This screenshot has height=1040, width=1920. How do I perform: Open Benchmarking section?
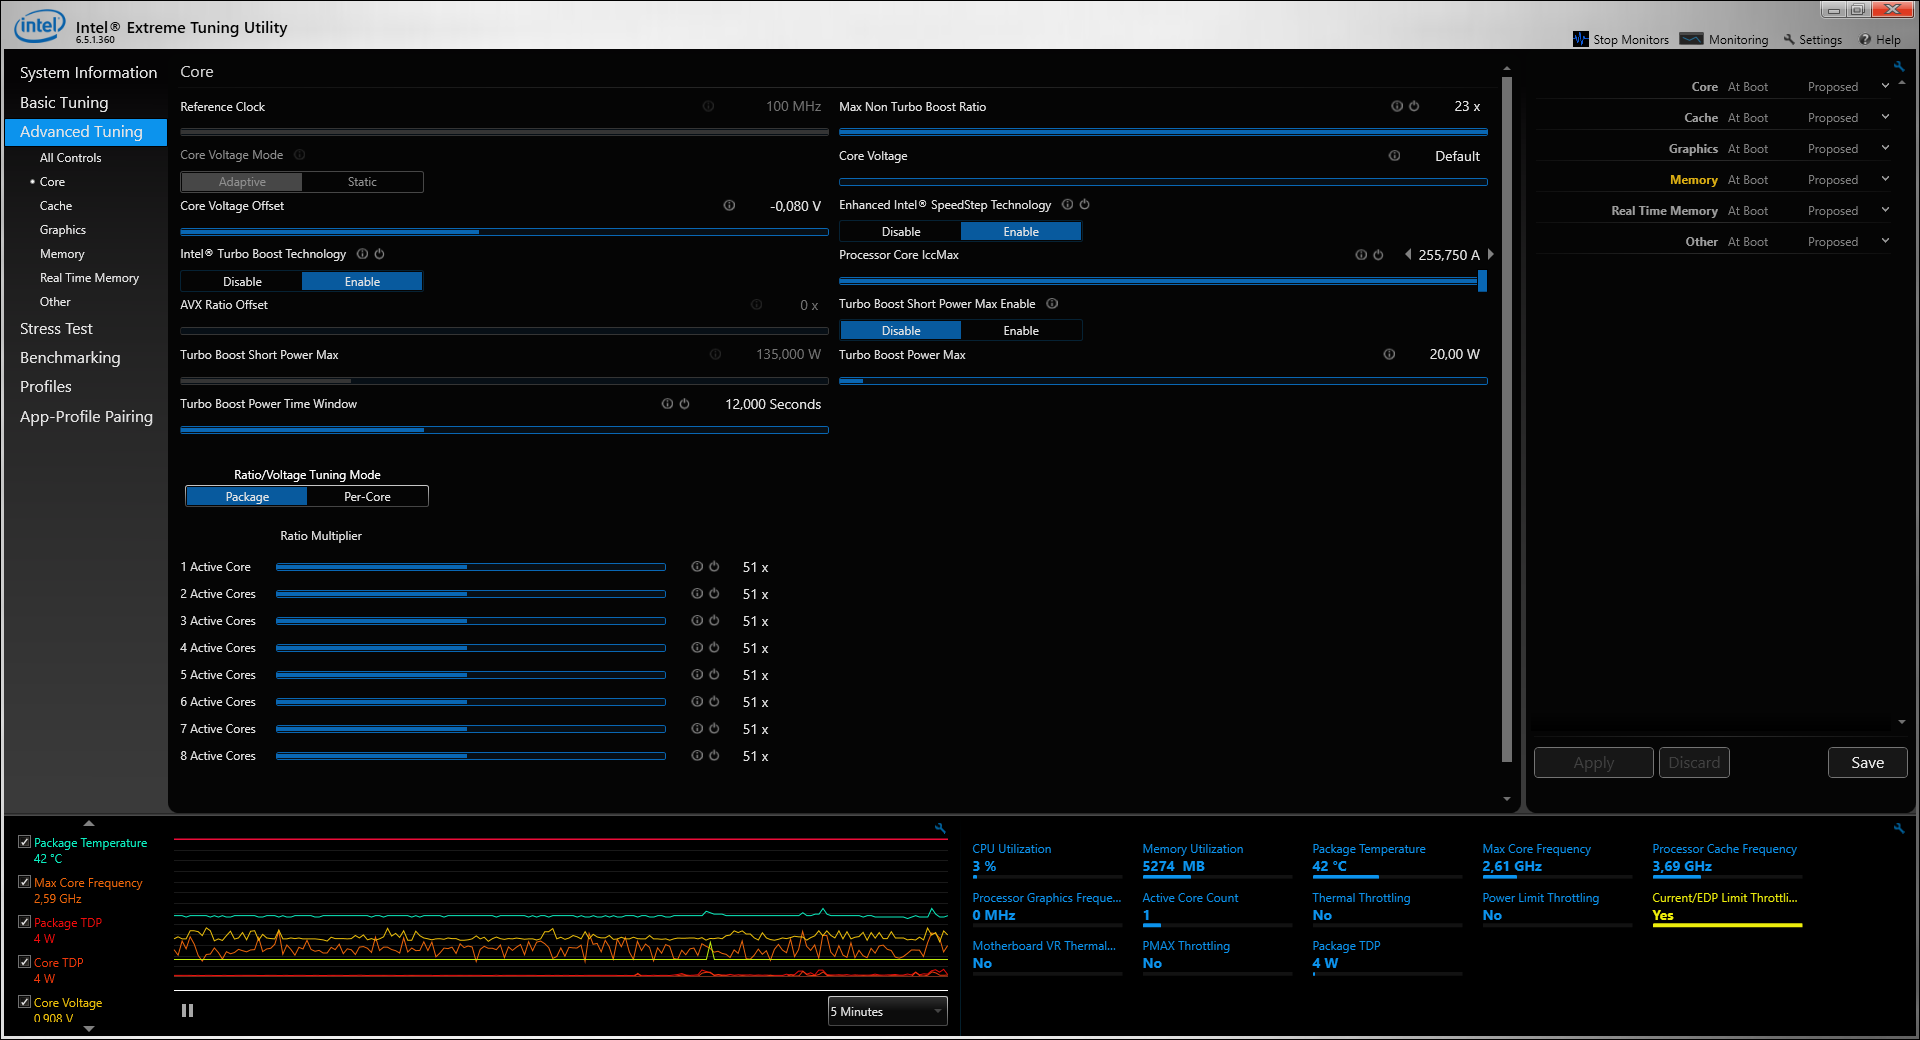[x=70, y=358]
